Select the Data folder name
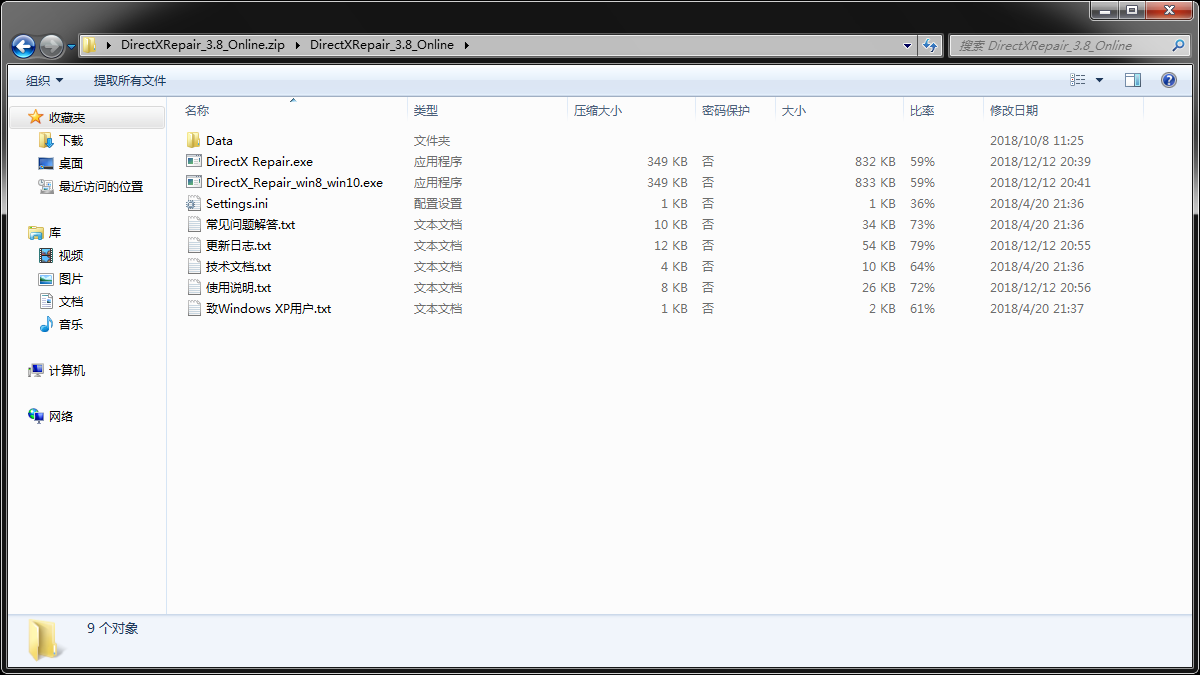 [219, 141]
